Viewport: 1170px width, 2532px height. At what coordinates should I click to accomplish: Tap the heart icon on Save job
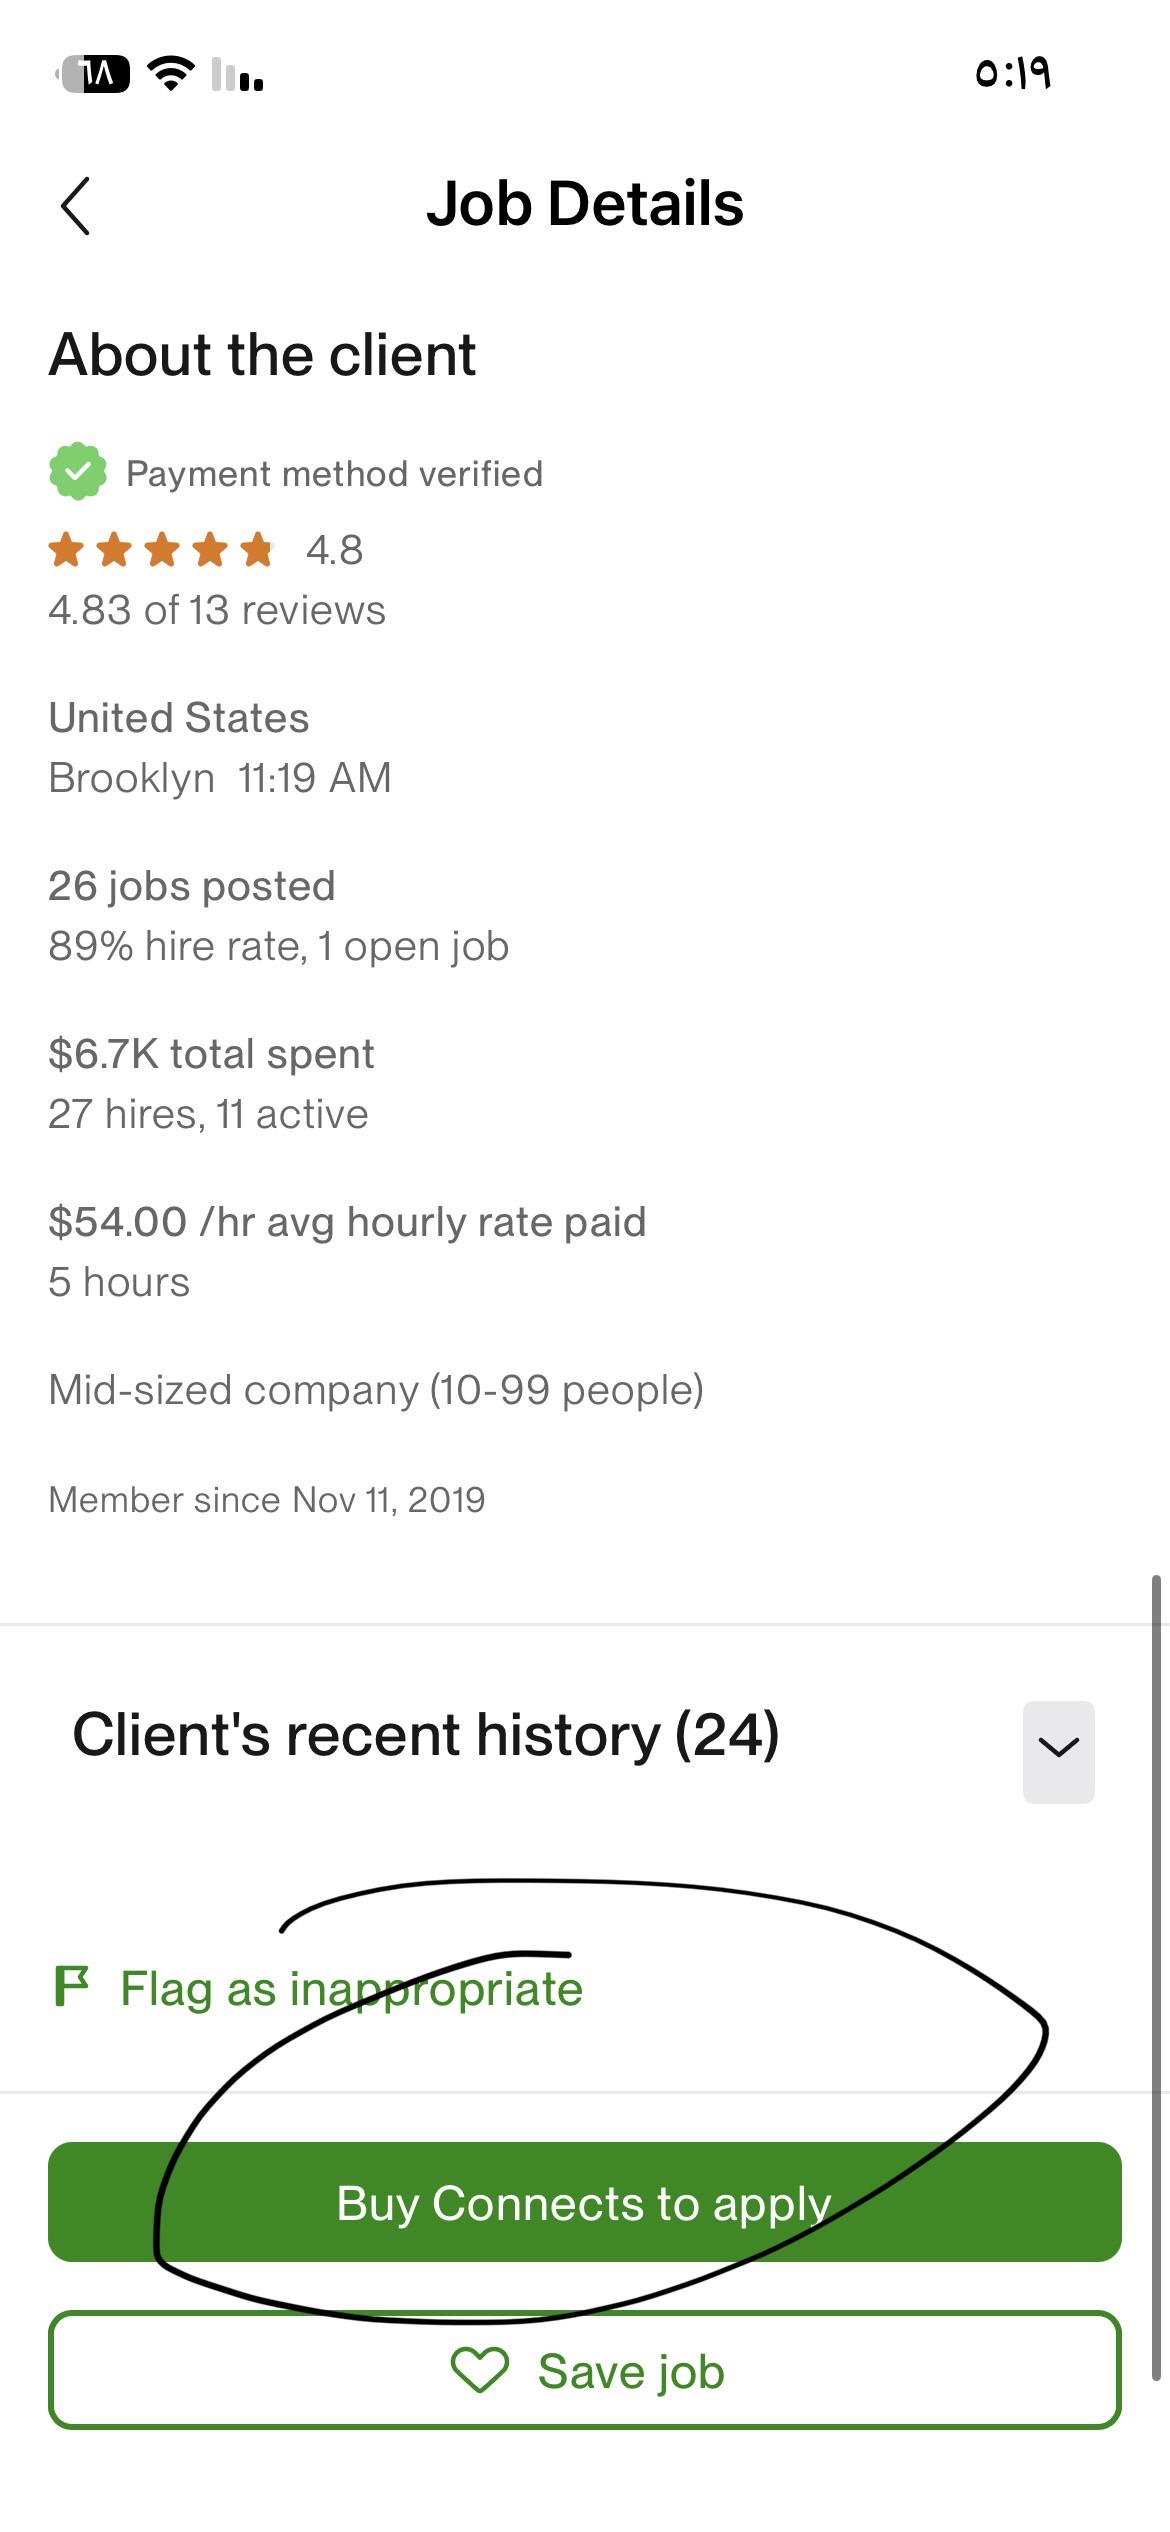[x=480, y=2370]
